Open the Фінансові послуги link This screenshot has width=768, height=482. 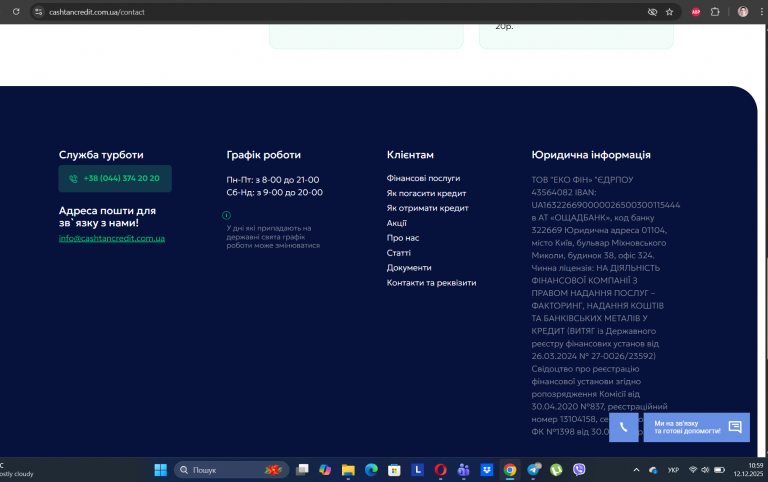(x=423, y=178)
